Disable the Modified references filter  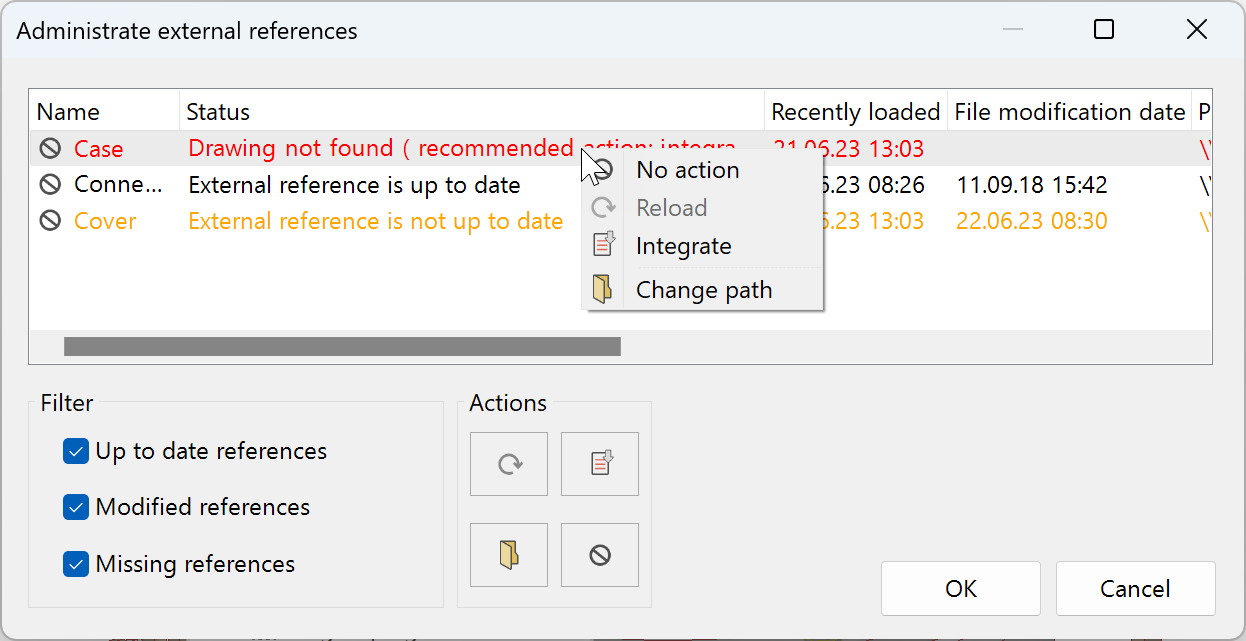(x=76, y=507)
